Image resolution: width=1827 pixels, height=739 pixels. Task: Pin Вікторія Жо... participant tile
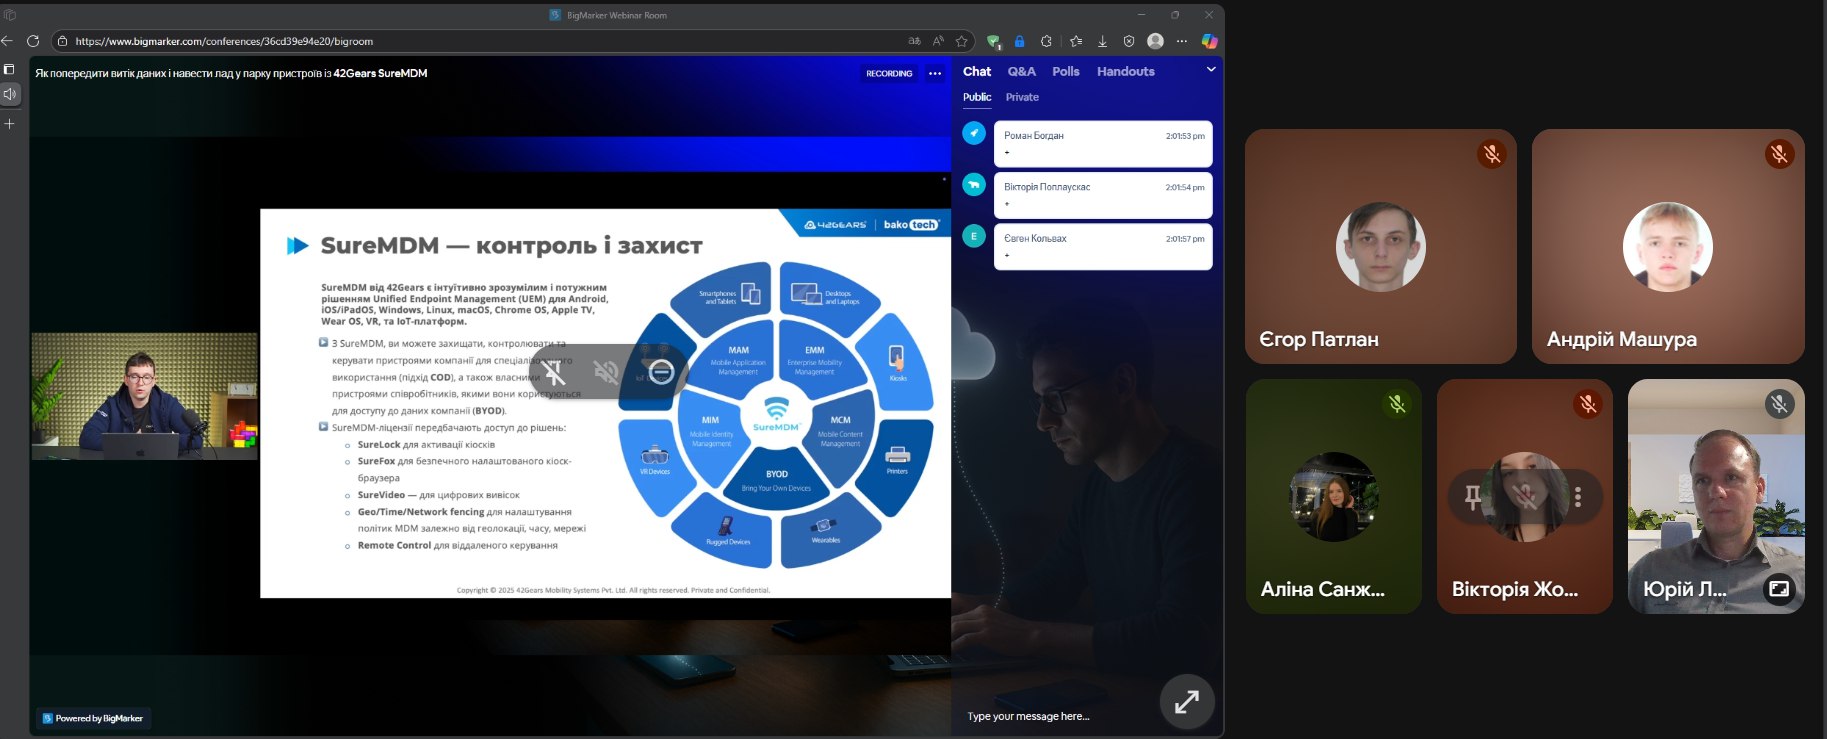(1473, 497)
